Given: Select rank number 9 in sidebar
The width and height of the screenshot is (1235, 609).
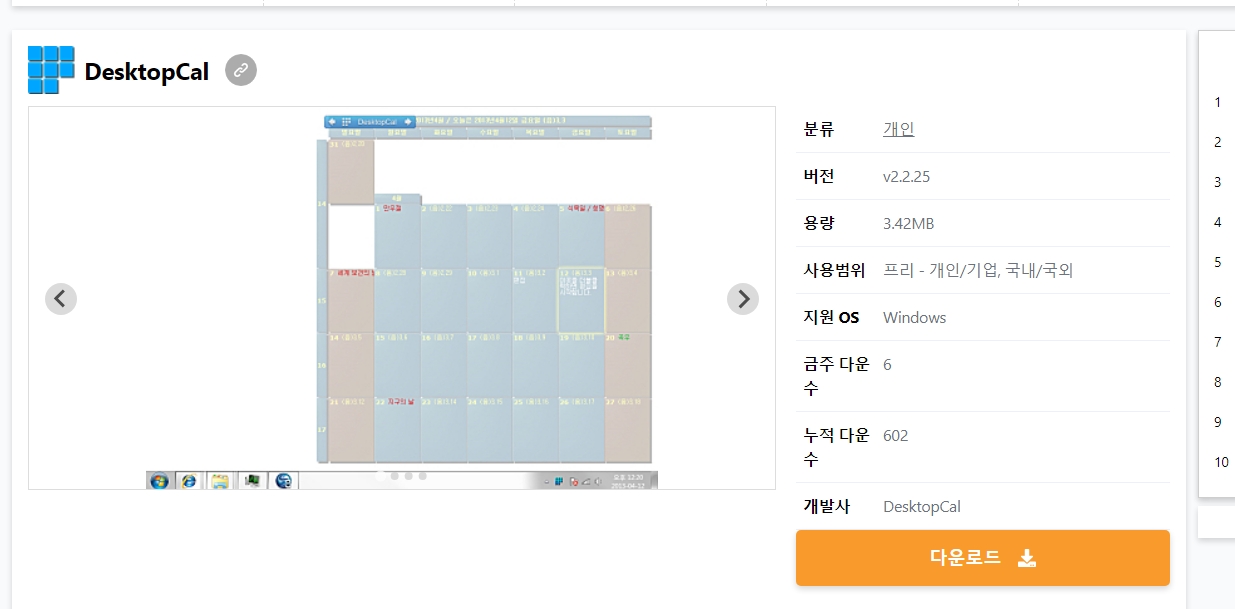Looking at the screenshot, I should point(1218,422).
